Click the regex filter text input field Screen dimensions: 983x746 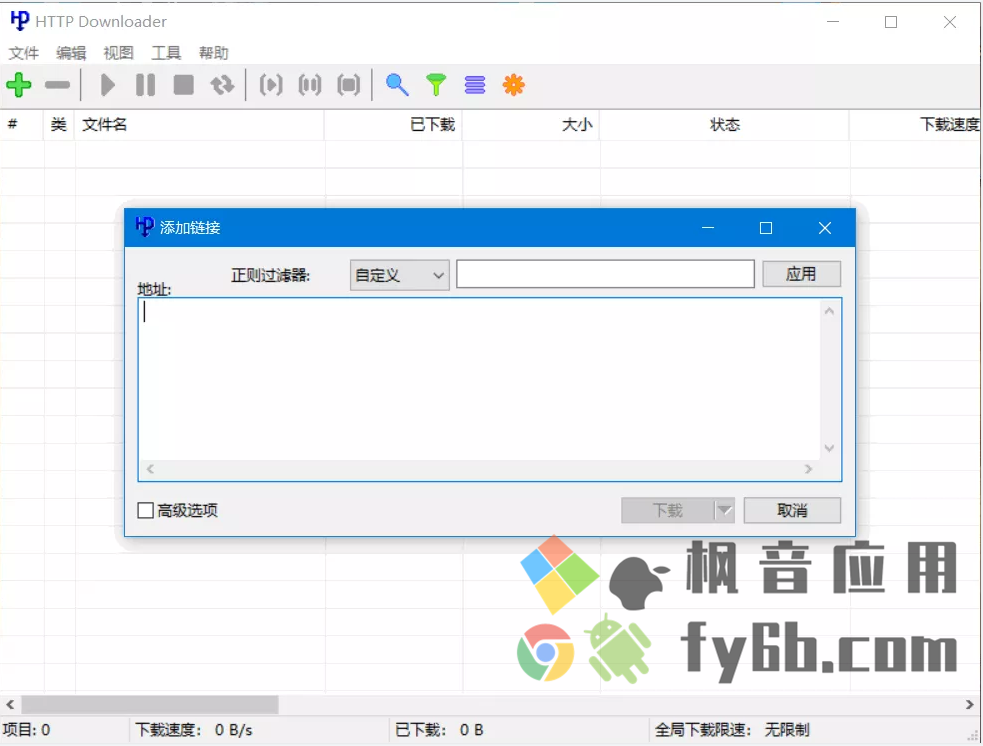tap(605, 274)
